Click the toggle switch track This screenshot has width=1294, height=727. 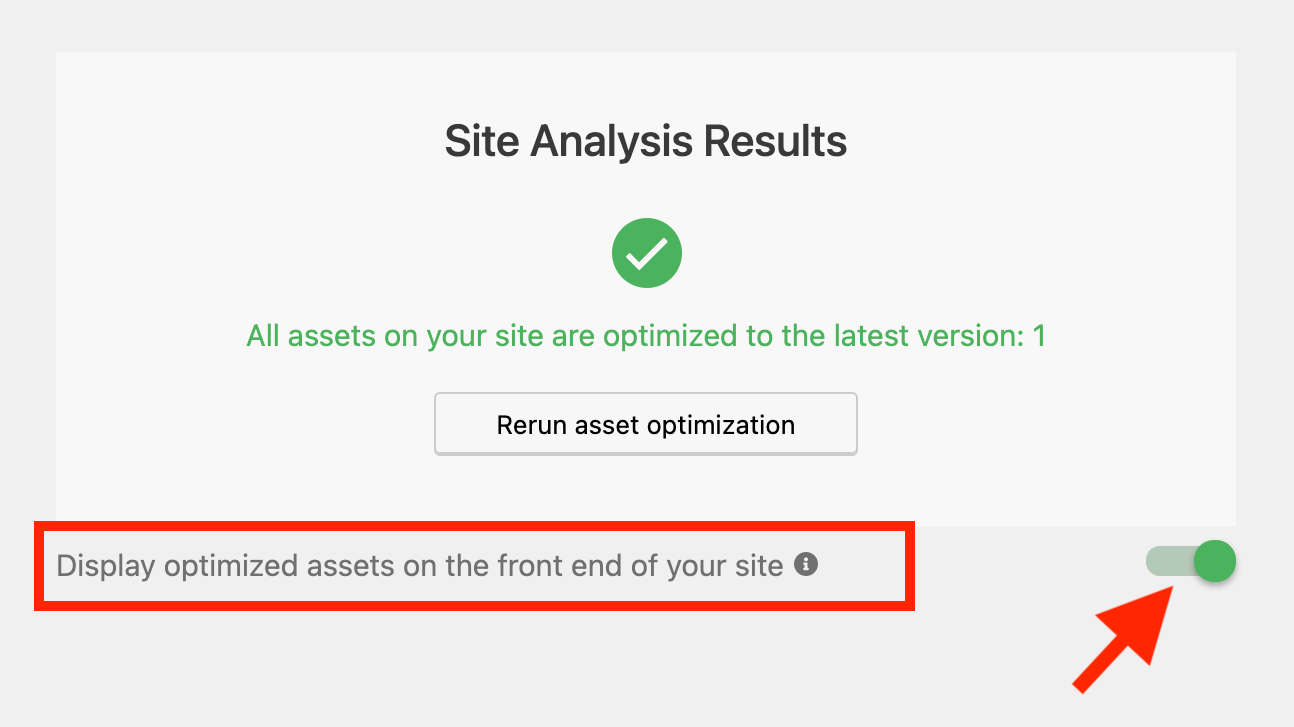(x=1175, y=561)
